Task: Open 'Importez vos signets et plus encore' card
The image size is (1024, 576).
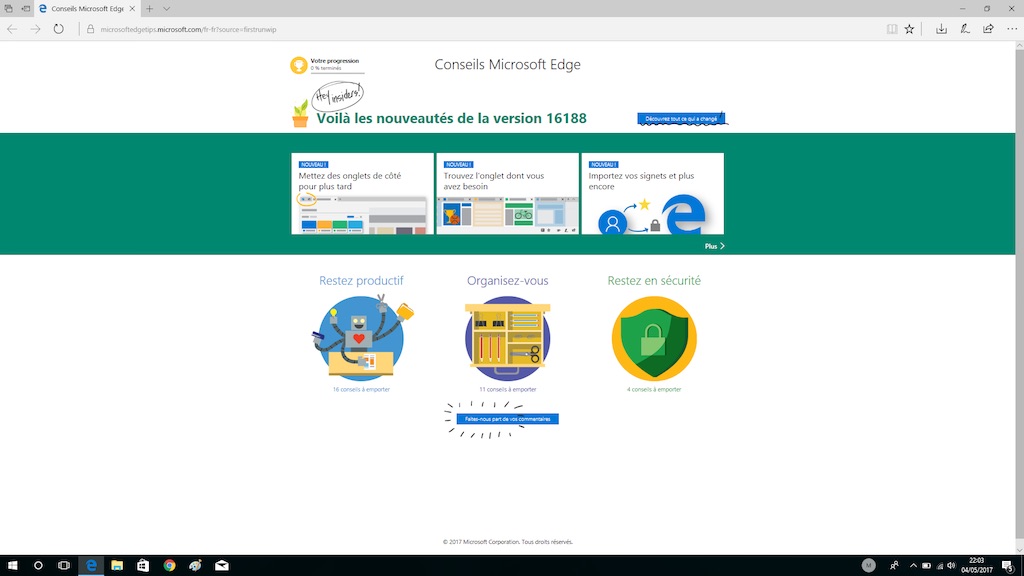Action: (x=652, y=194)
